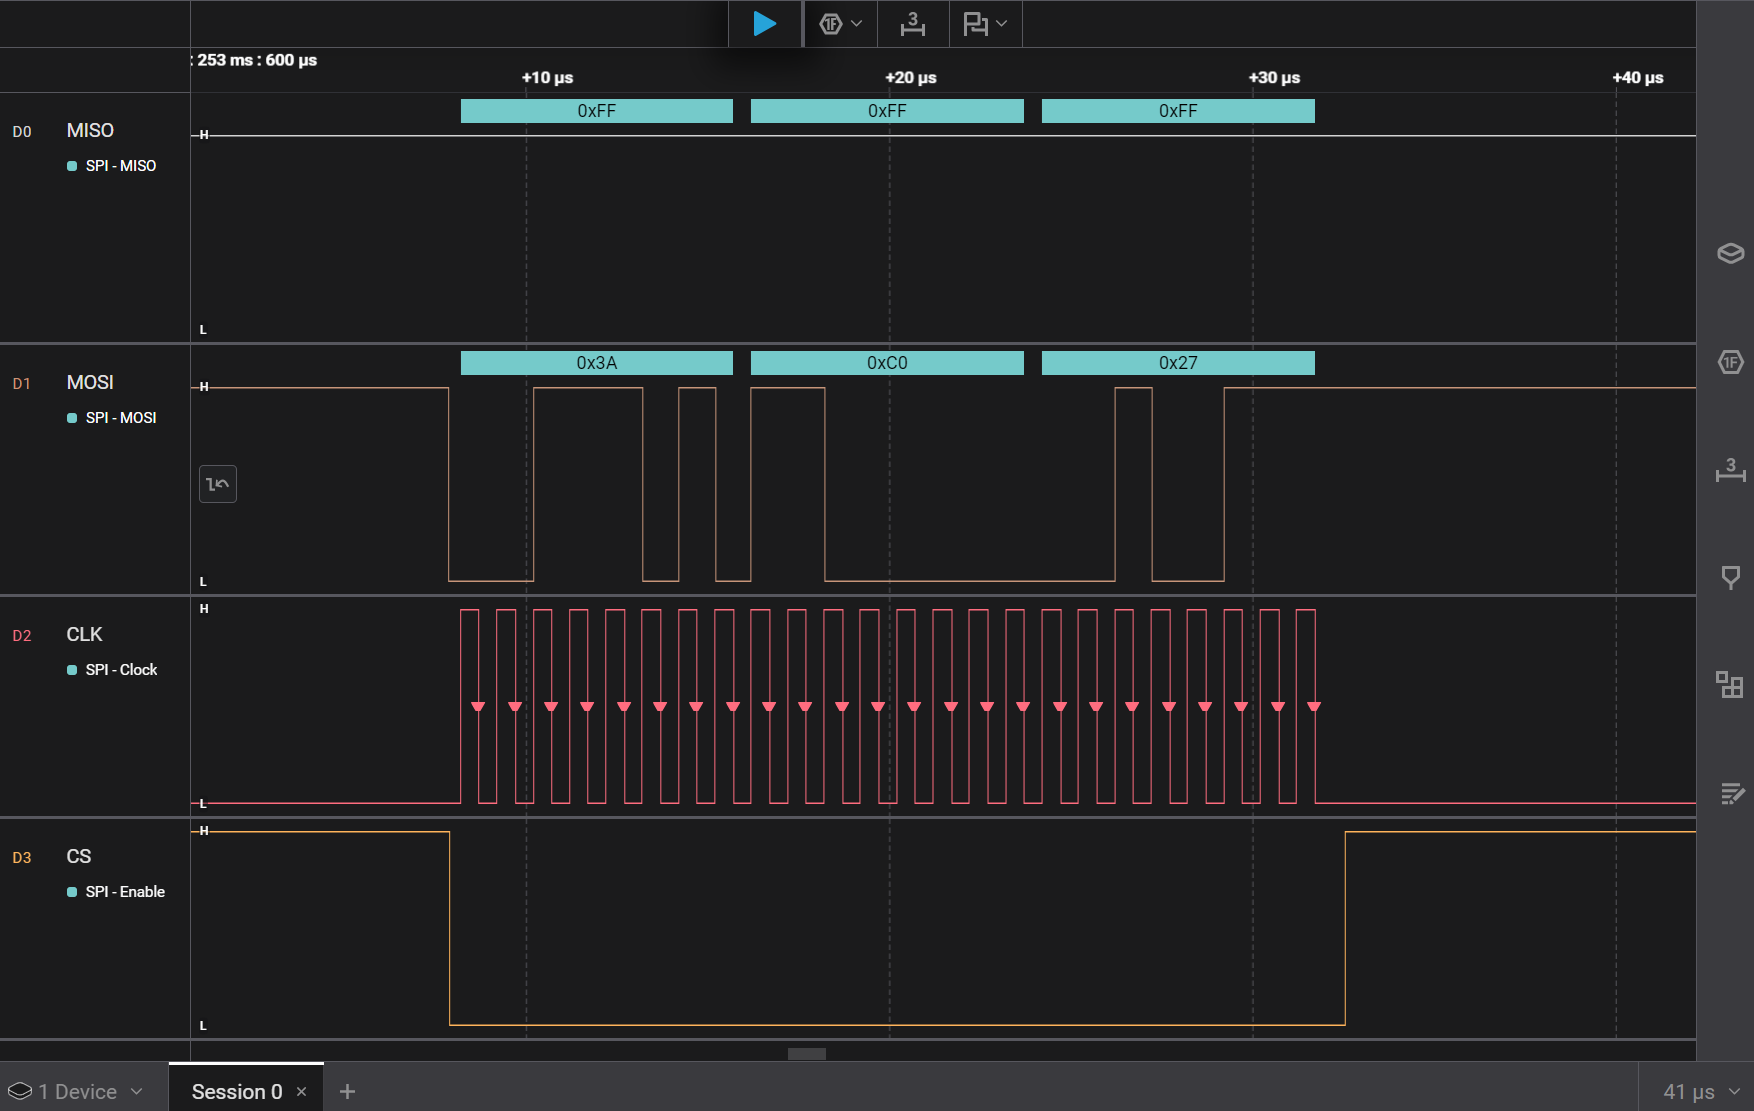Open the 1 Device dropdown
This screenshot has width=1754, height=1111.
coord(76,1092)
